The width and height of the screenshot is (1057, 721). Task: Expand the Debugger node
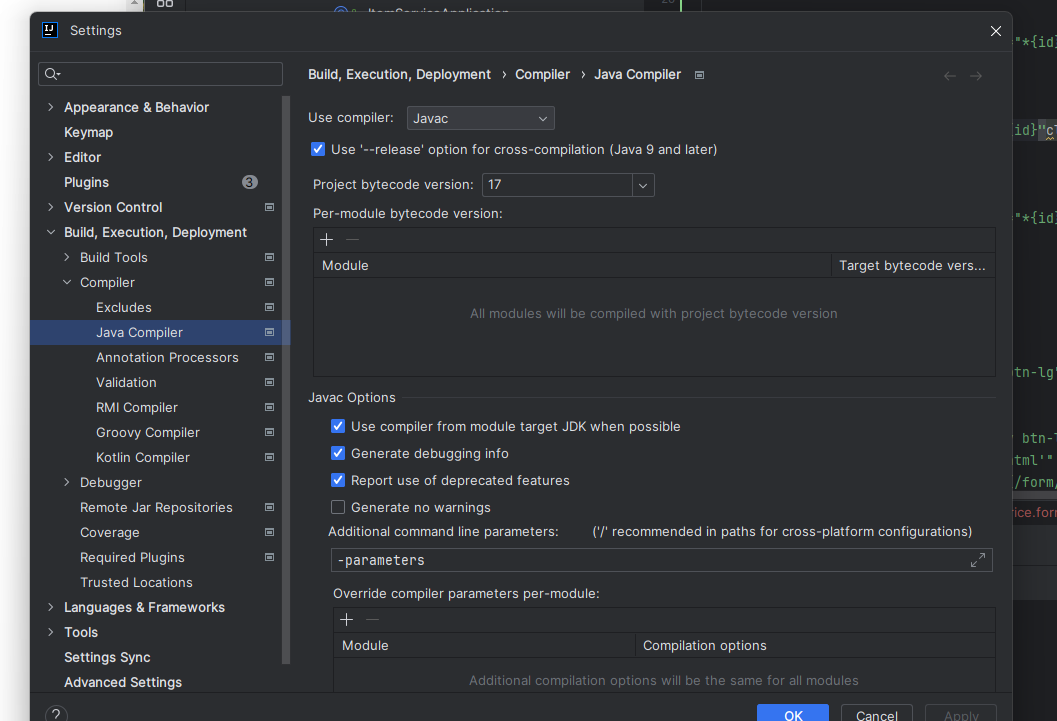tap(67, 482)
